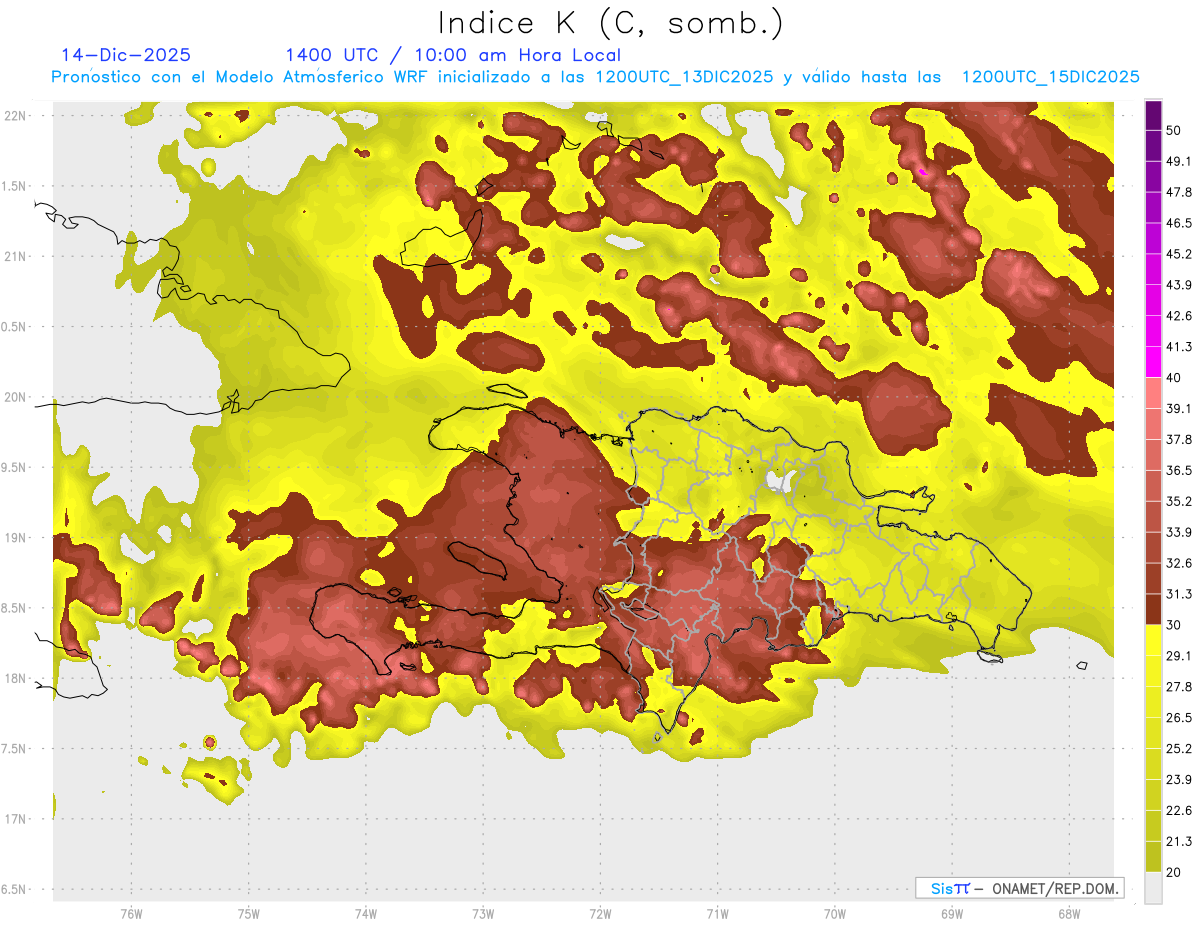Click the magenta hotspot near 69W in the north
Viewport: 1200px width, 927px height.
pos(922,172)
